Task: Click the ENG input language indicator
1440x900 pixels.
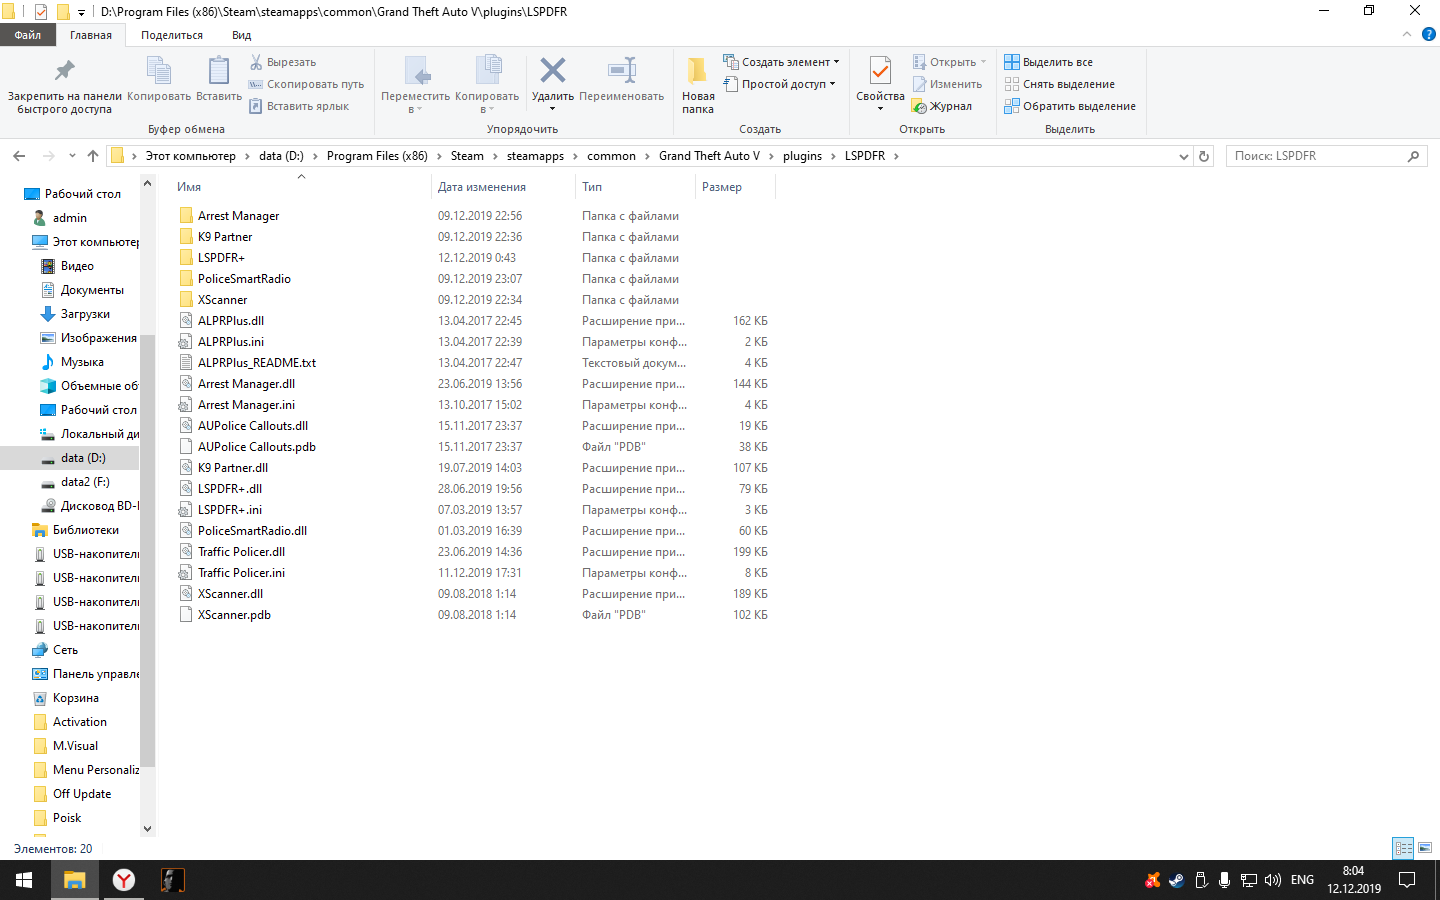Action: [x=1302, y=880]
